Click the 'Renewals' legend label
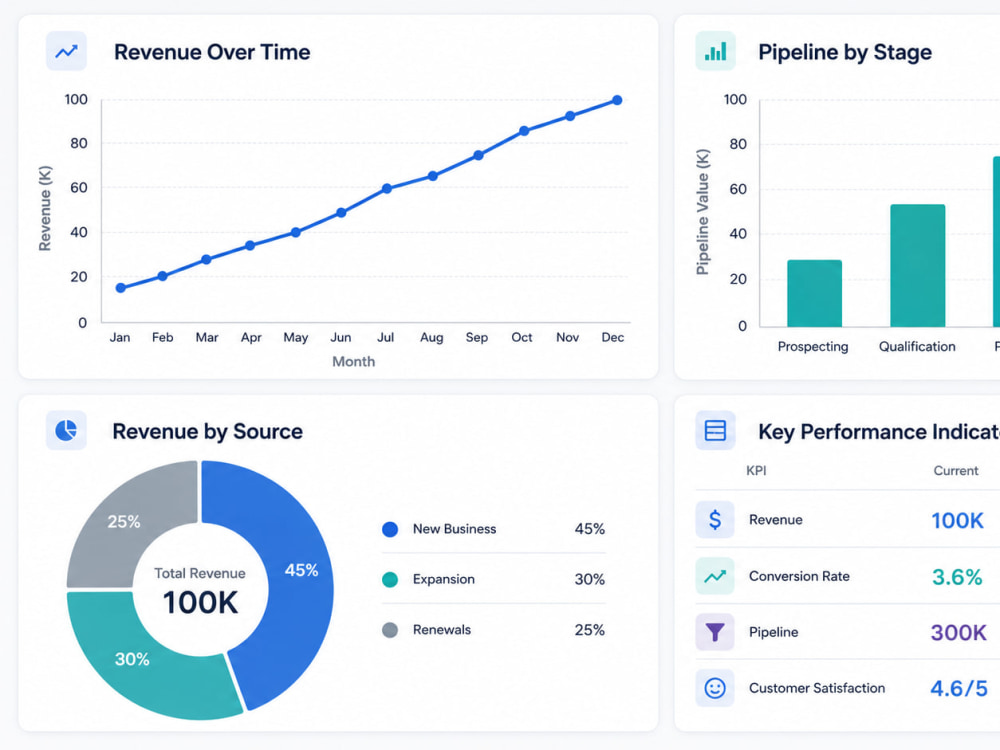This screenshot has width=1000, height=750. [x=441, y=629]
